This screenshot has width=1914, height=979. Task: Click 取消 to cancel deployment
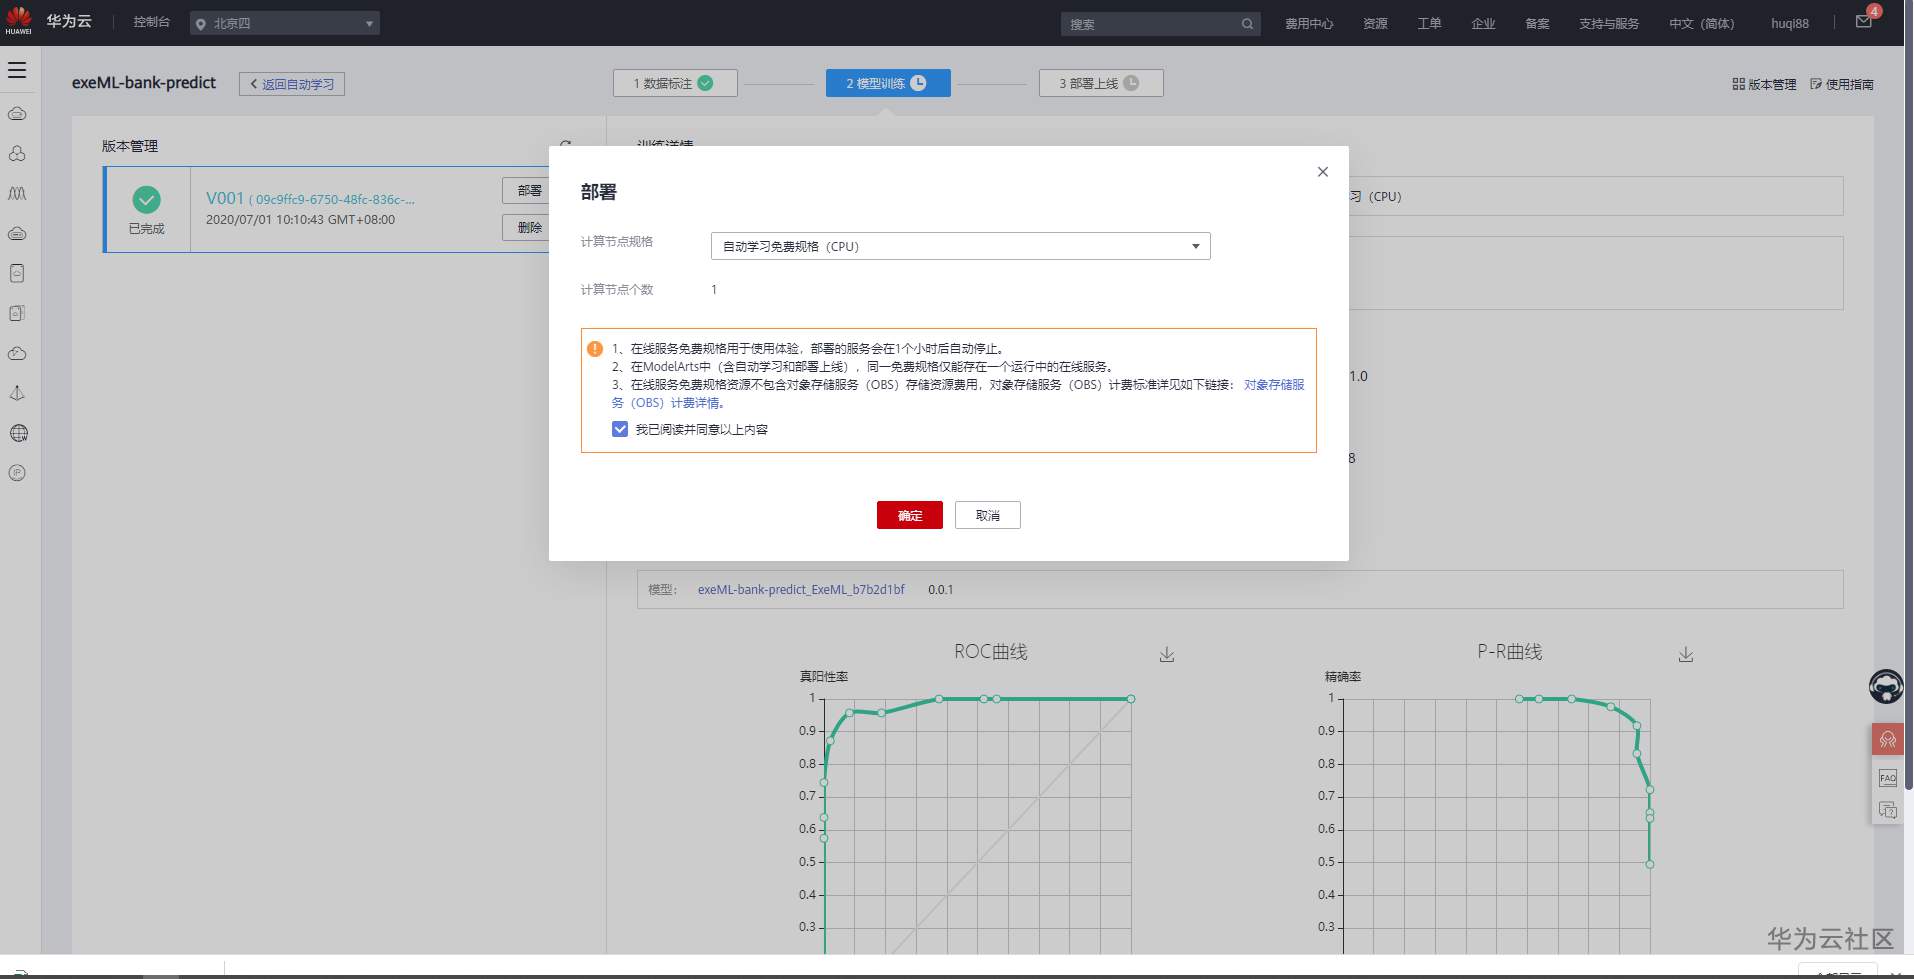[987, 515]
